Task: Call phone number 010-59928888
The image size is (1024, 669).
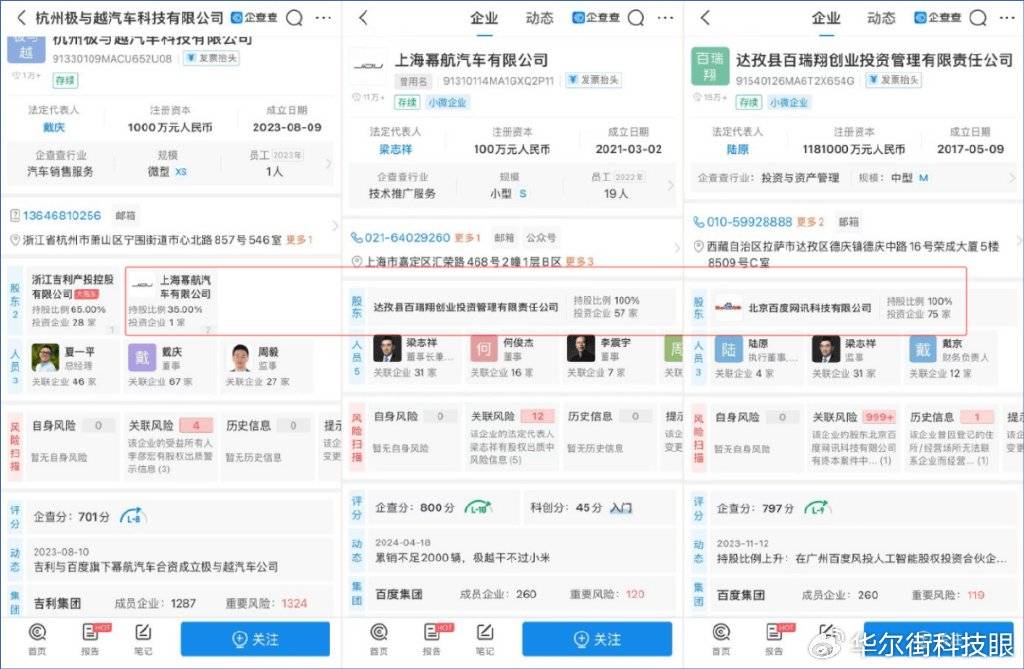Action: pyautogui.click(x=749, y=222)
